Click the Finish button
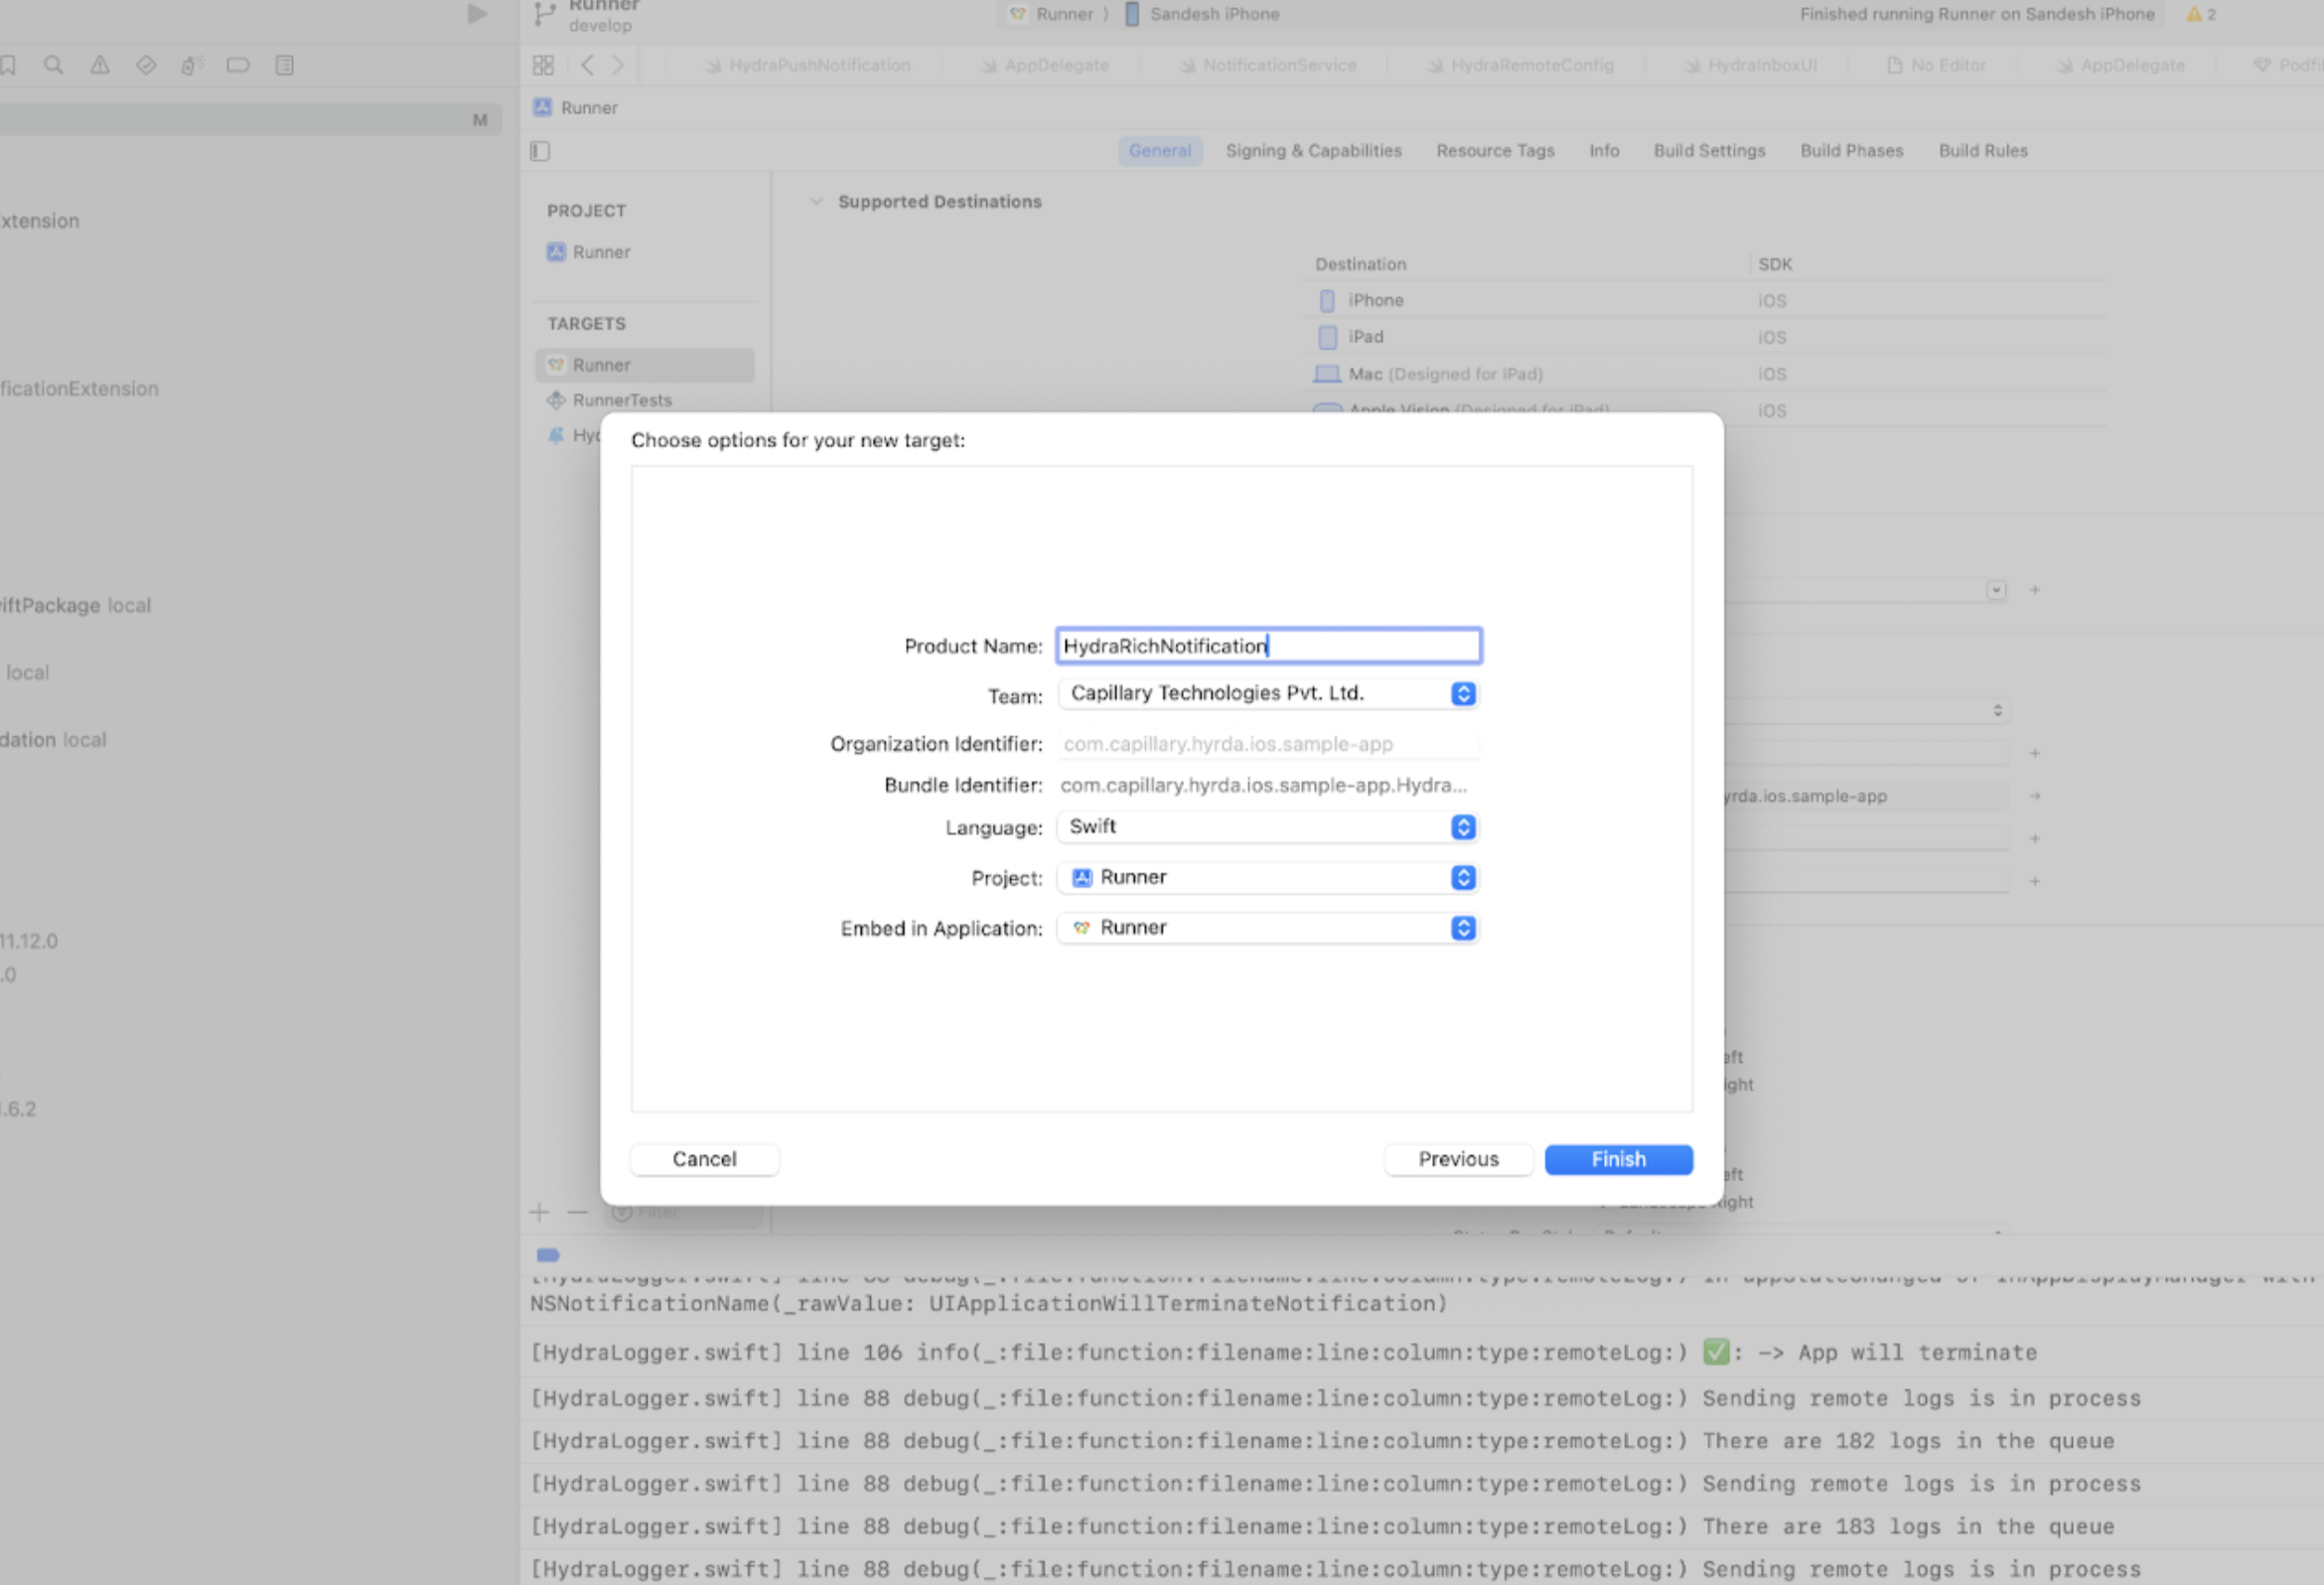 1618,1159
